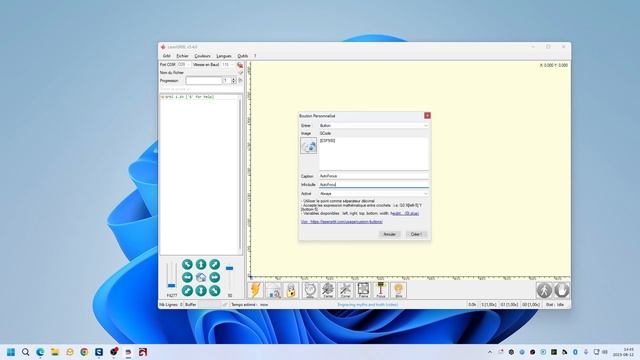Open the lasergrbl.com custom buttons link
640x360 pixels.
[342, 222]
